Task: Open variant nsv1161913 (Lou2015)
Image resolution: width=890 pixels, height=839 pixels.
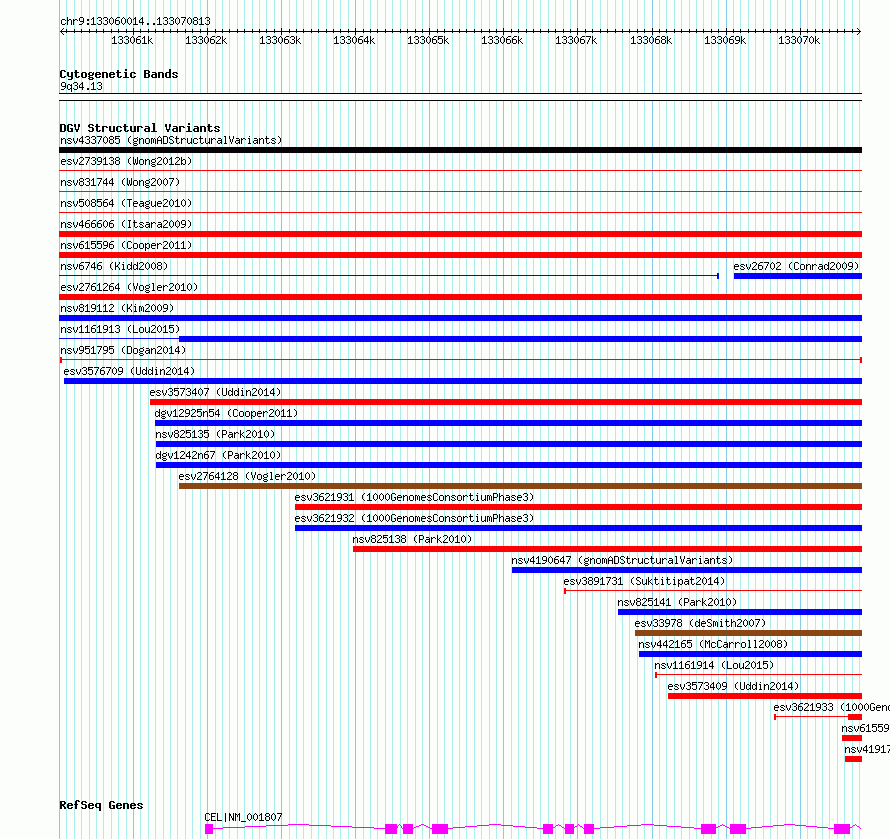Action: coord(120,329)
